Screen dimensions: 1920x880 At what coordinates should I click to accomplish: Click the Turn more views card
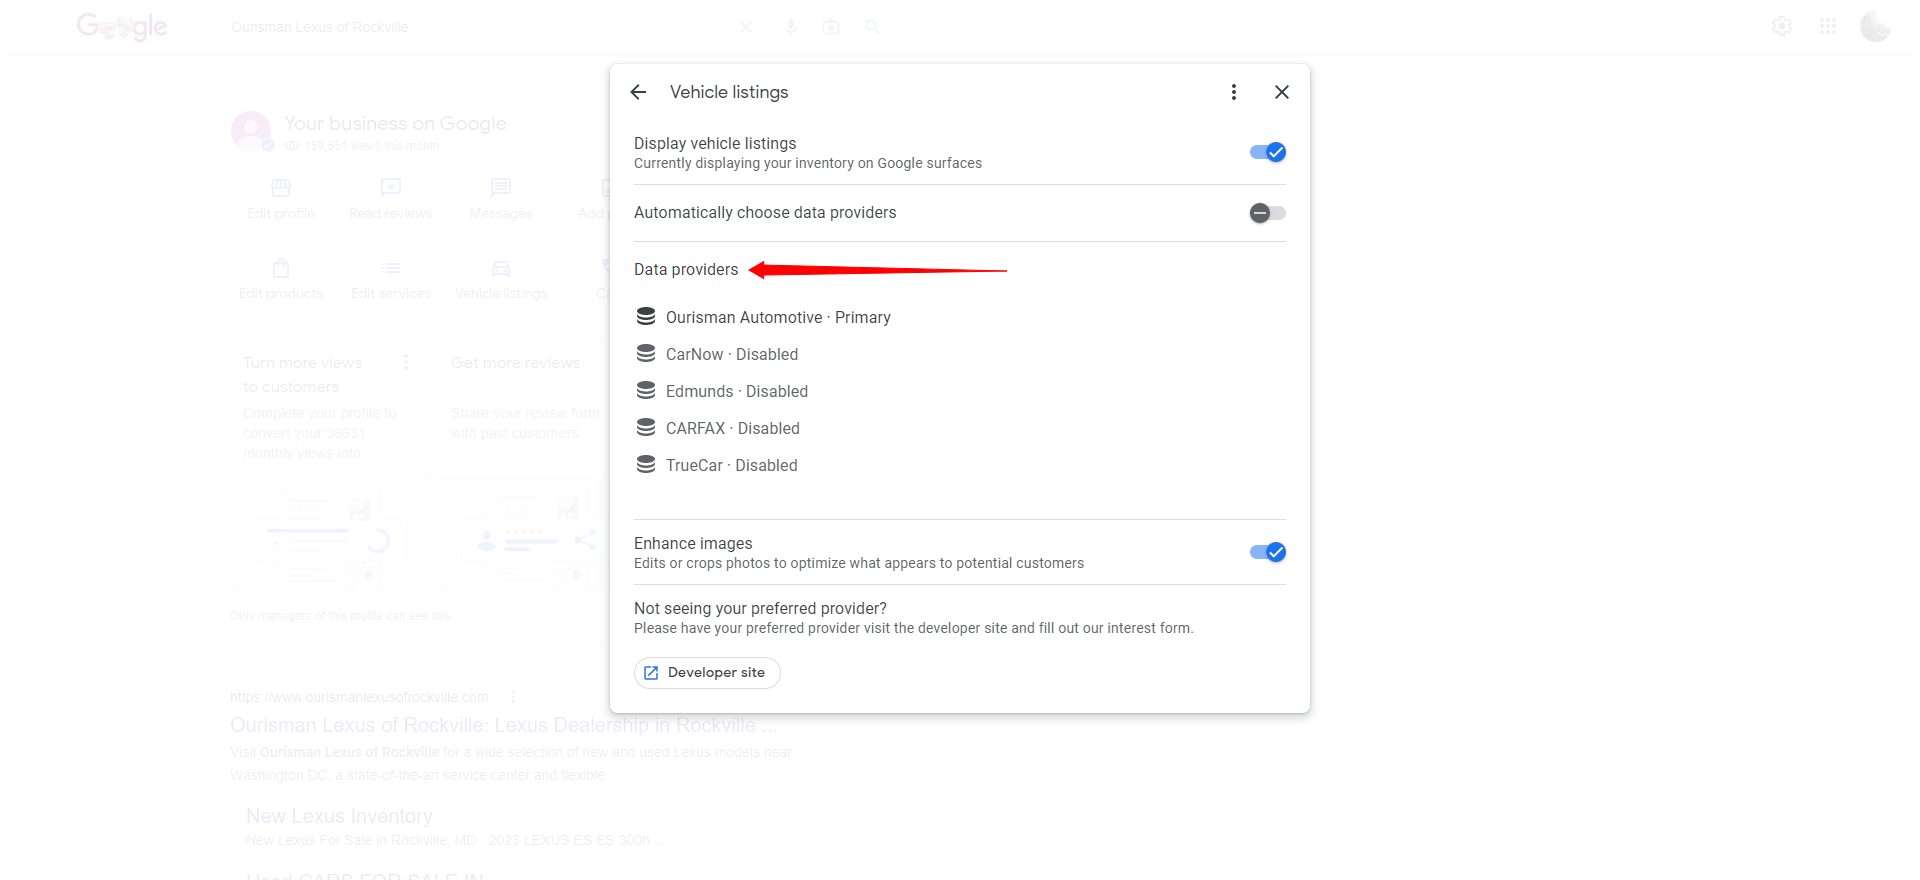[x=330, y=467]
